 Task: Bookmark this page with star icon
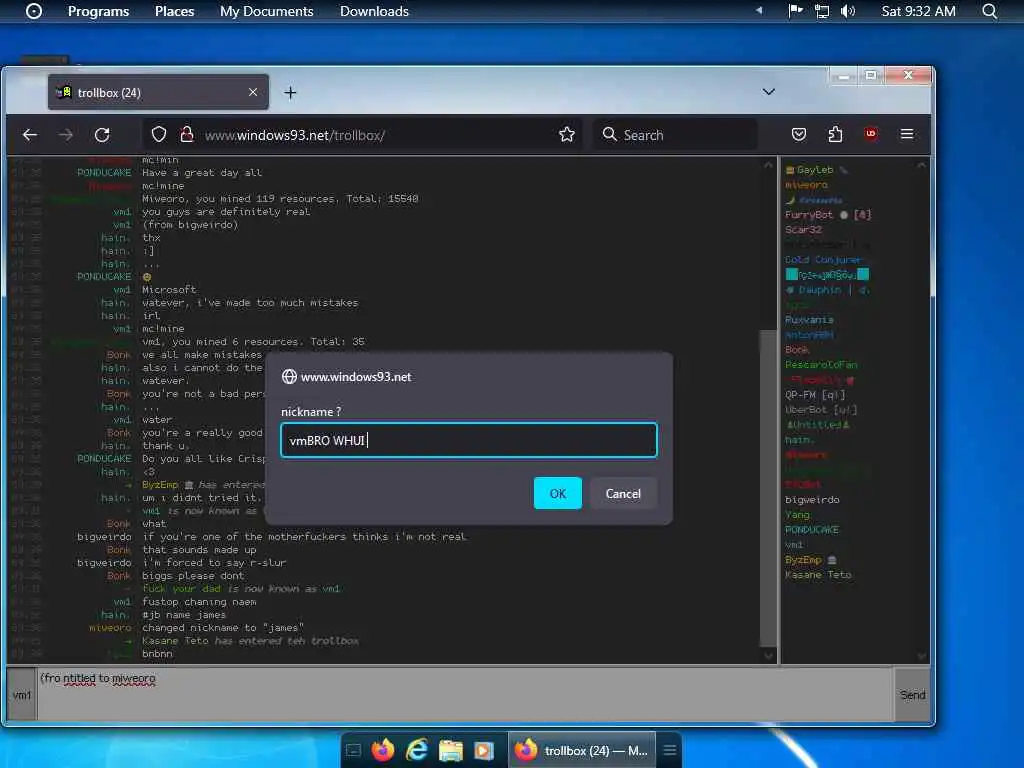(x=567, y=135)
